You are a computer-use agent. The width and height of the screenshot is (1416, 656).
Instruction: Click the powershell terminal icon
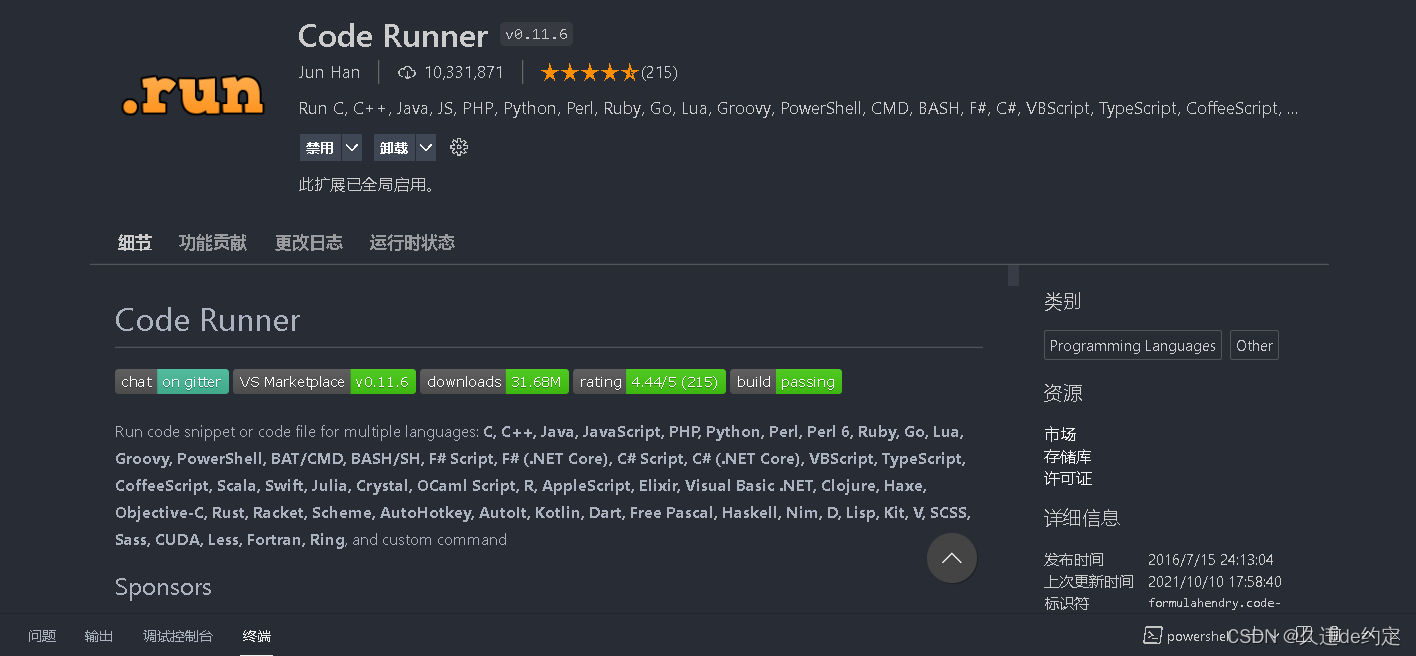click(x=1153, y=636)
